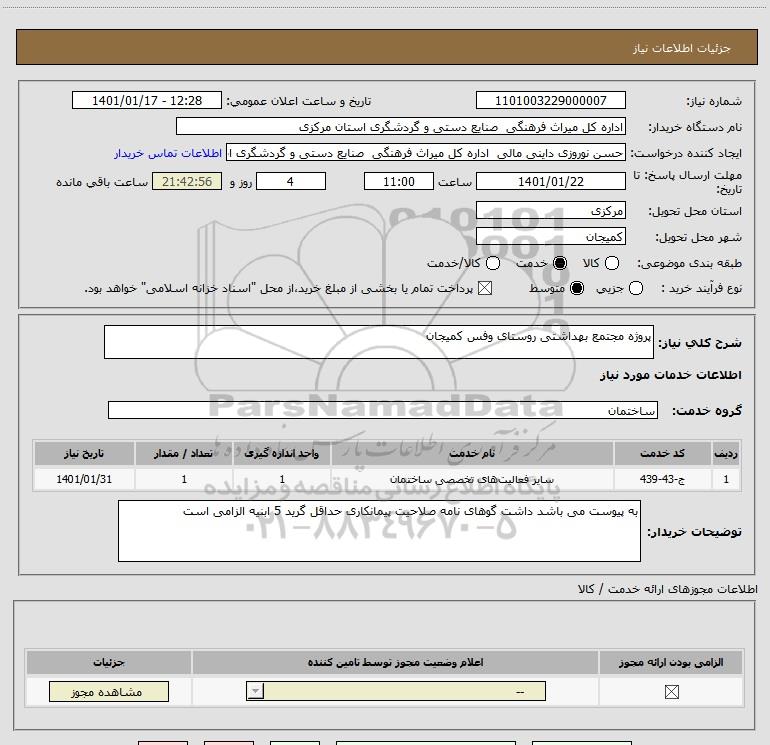The image size is (770, 745).
Task: Click the اطلاعات مجوزهای ارائه خدمت / کالا heading
Action: pos(668,589)
